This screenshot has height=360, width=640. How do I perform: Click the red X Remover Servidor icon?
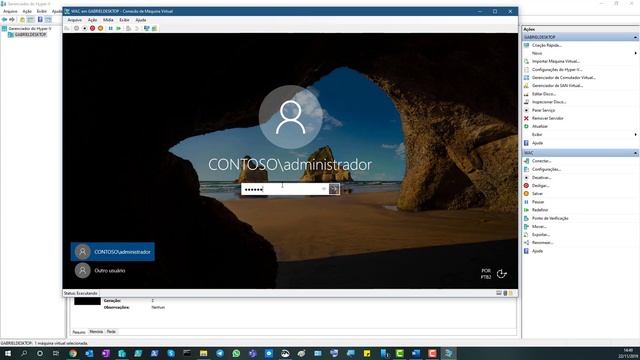526,118
